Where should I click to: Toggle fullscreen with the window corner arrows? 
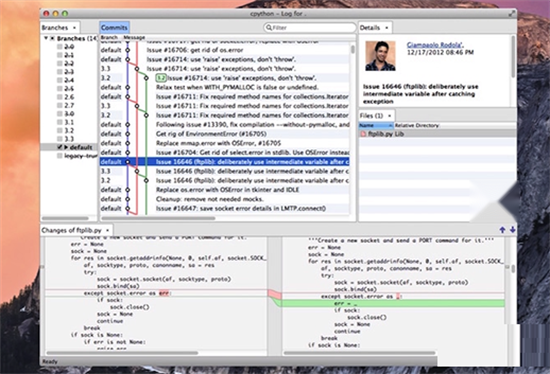pos(512,14)
